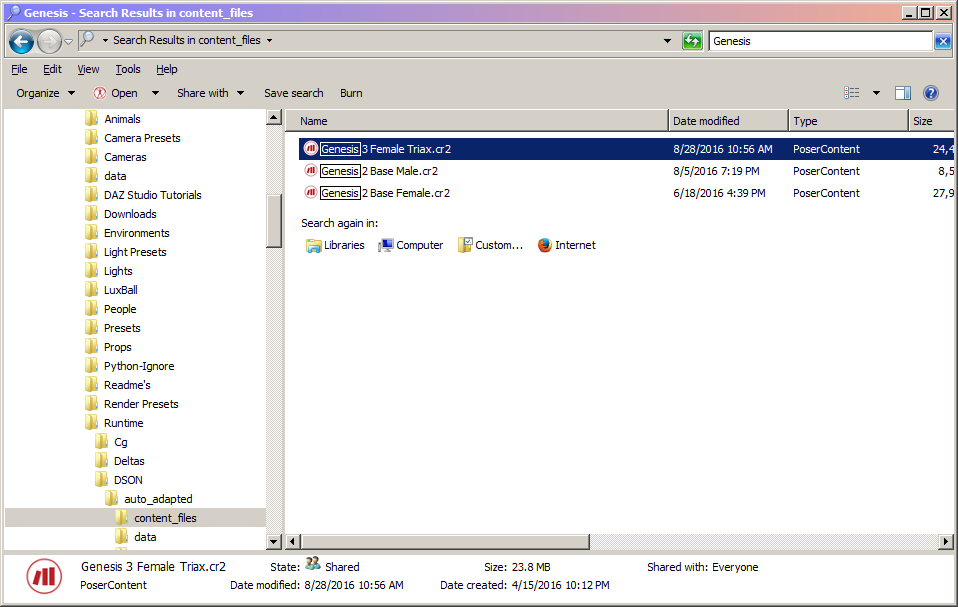Select the Readme's folder

(x=127, y=385)
